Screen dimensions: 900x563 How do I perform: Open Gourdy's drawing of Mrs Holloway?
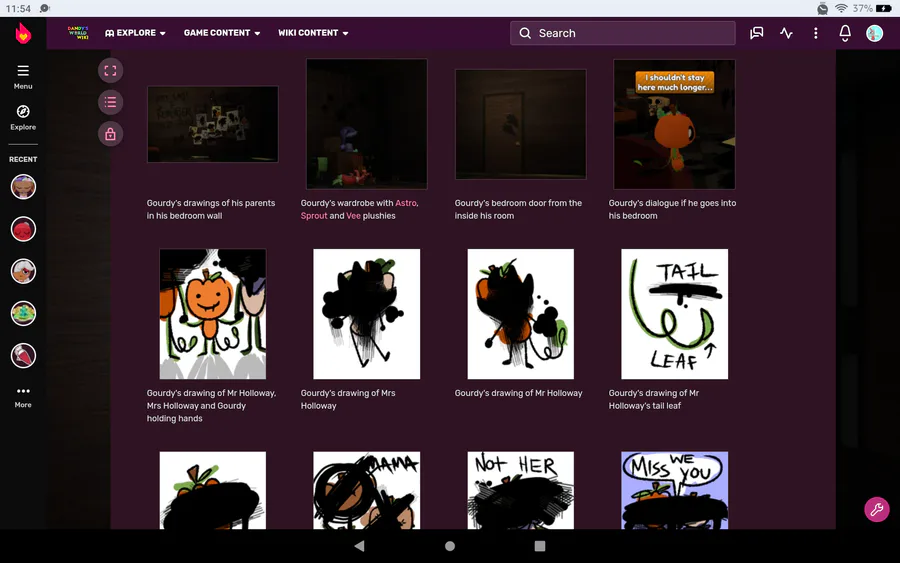[367, 314]
